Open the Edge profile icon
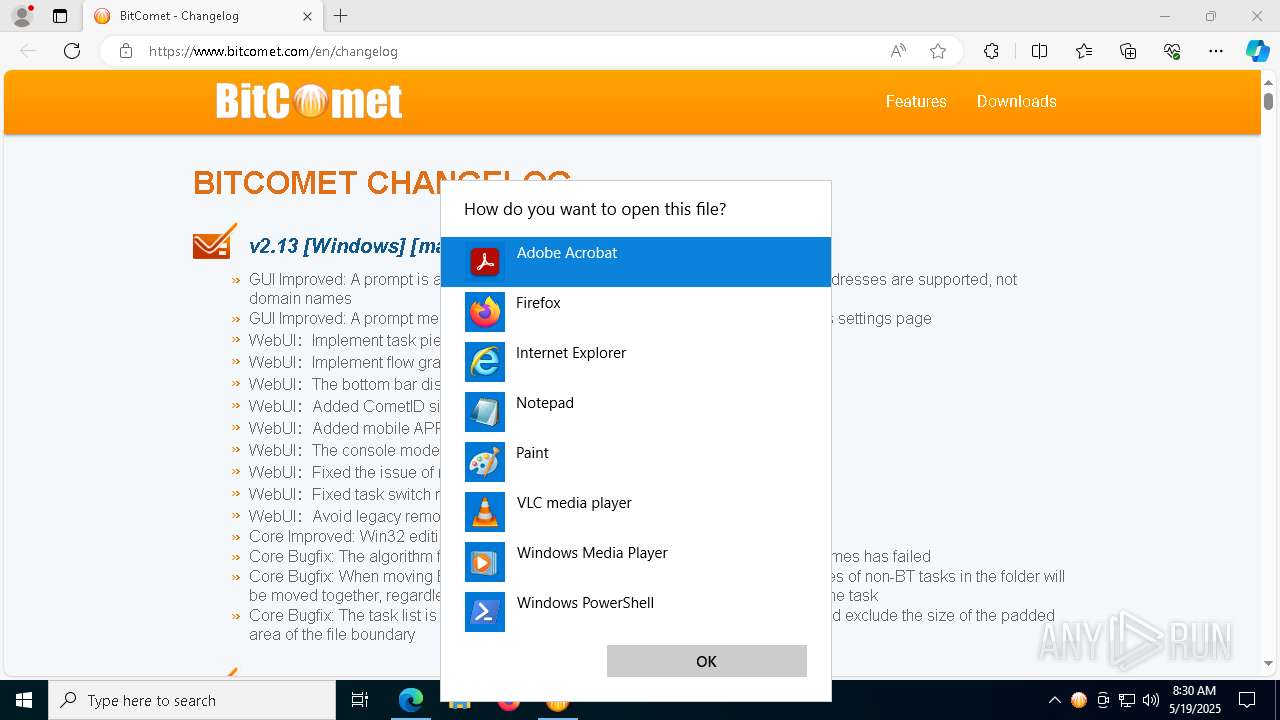Screen dimensions: 1280x720 [22, 16]
